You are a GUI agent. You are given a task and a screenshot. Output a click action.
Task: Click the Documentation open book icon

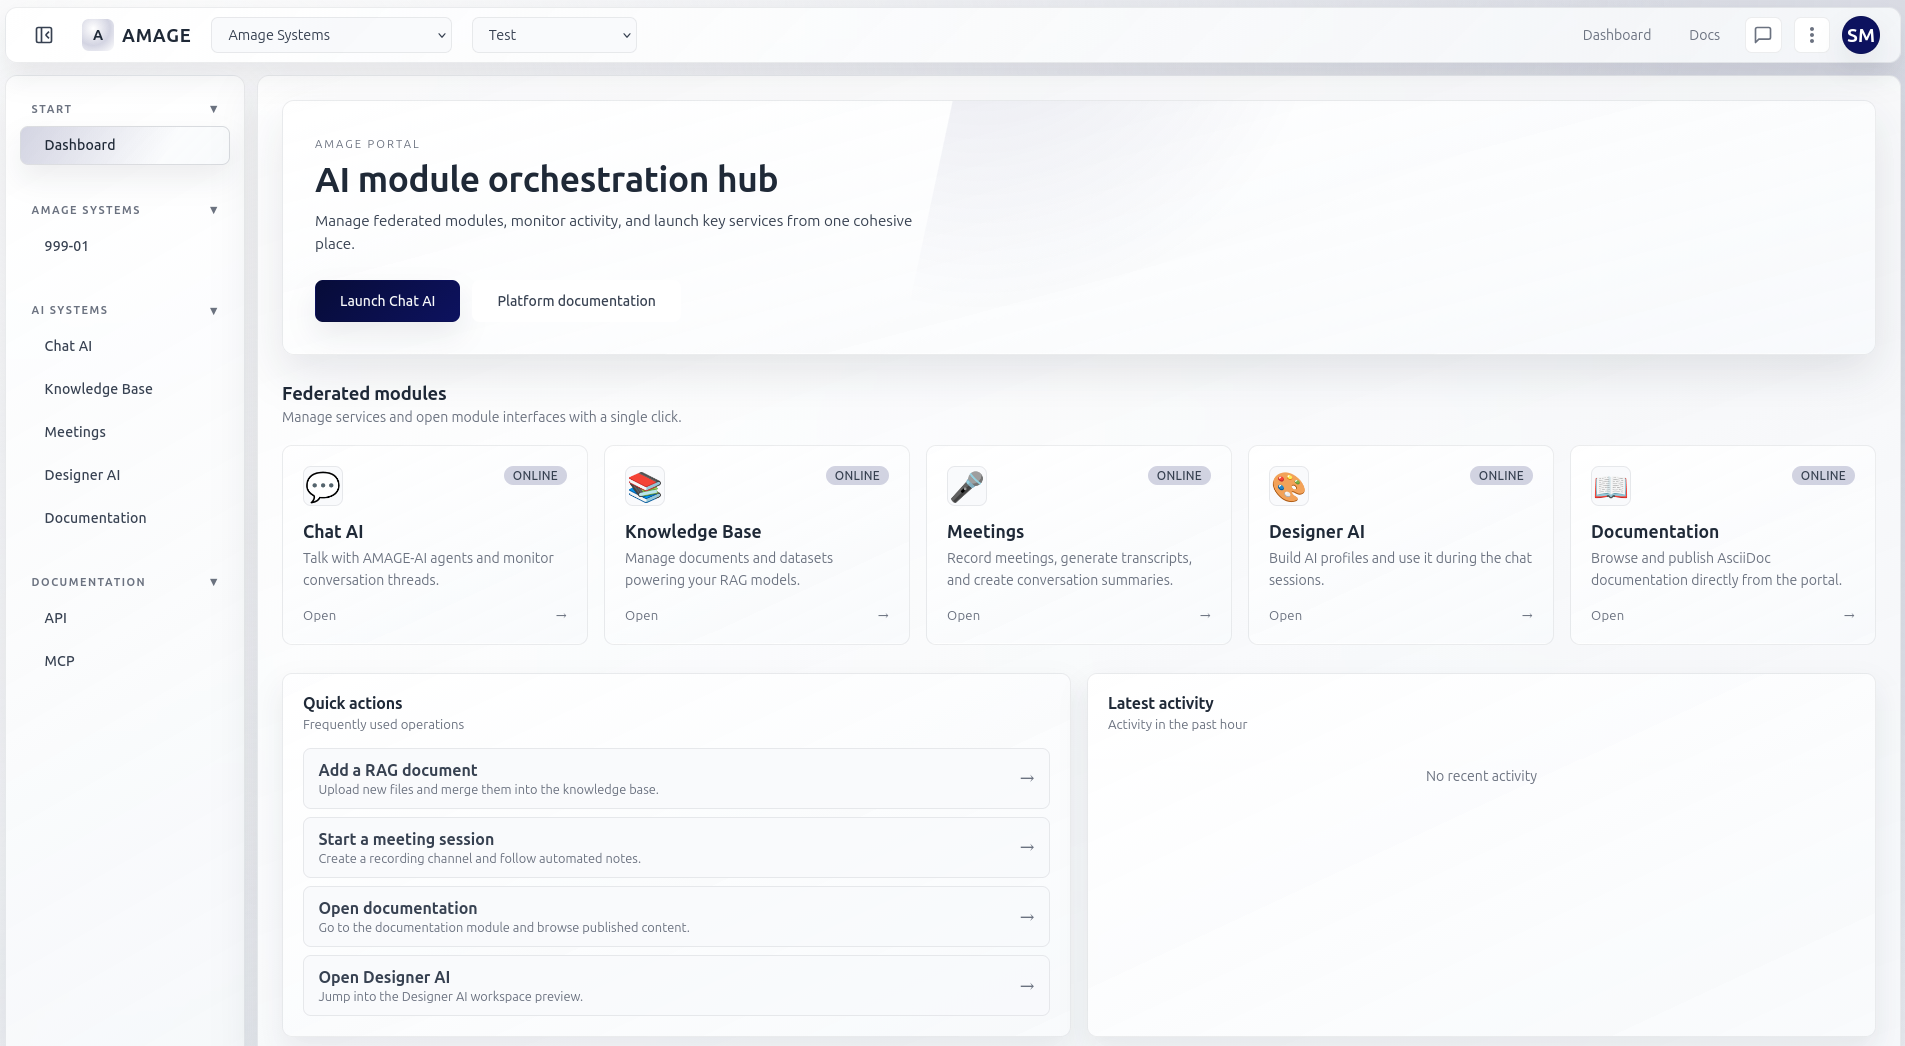tap(1611, 487)
